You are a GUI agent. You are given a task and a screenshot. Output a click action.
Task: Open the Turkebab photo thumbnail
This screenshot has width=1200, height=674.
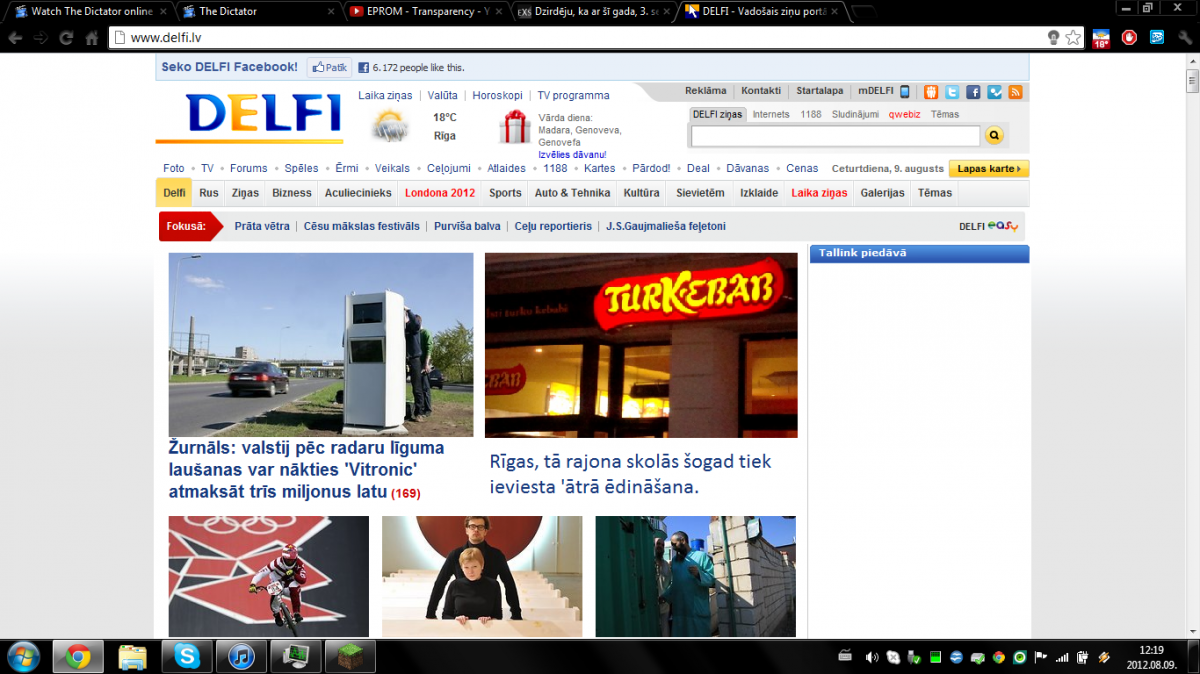[x=641, y=345]
